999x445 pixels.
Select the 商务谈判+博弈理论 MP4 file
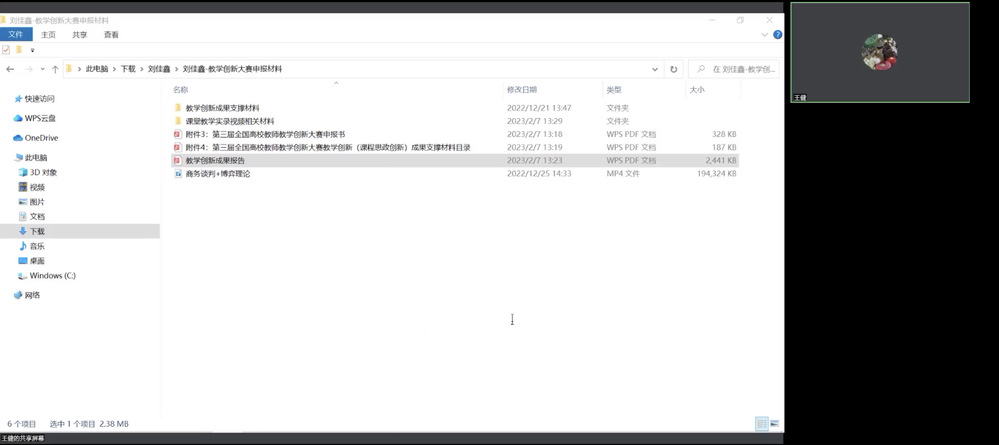click(217, 174)
